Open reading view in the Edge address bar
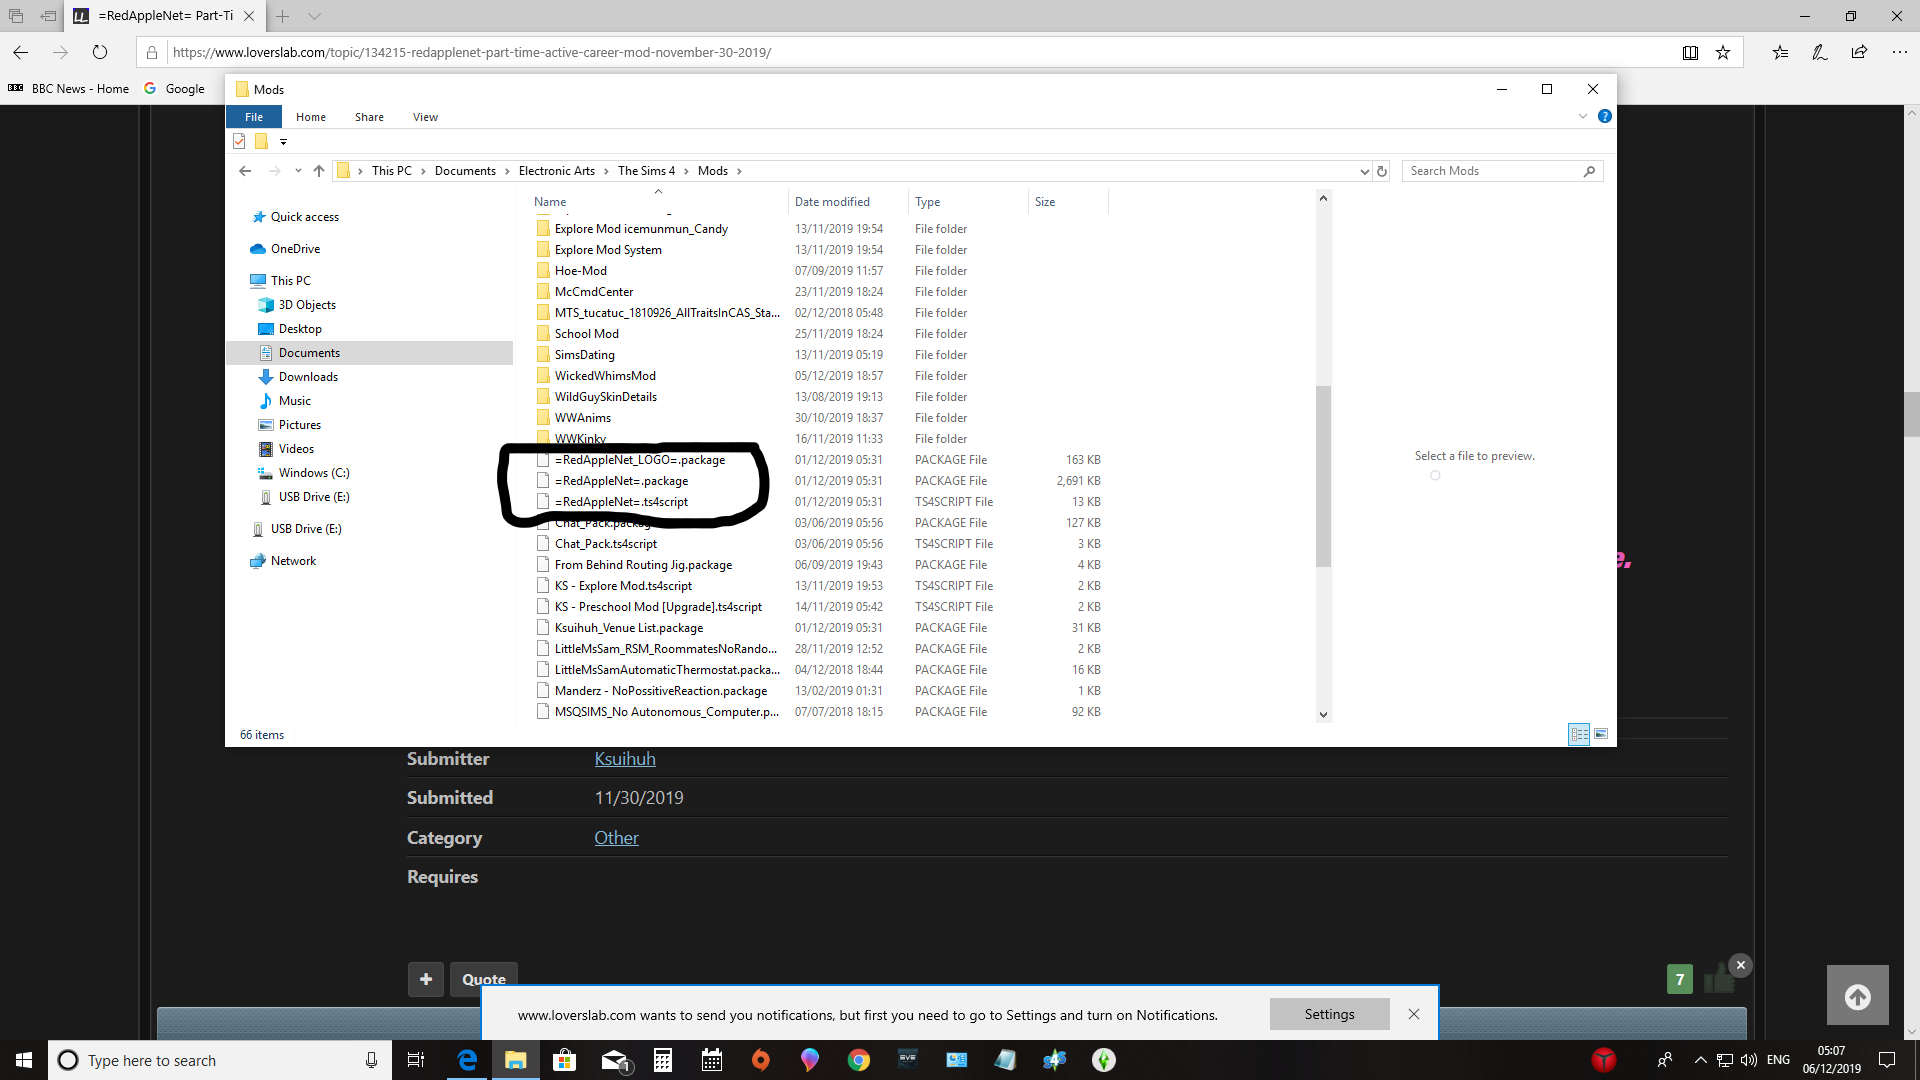The height and width of the screenshot is (1080, 1920). (x=1690, y=52)
